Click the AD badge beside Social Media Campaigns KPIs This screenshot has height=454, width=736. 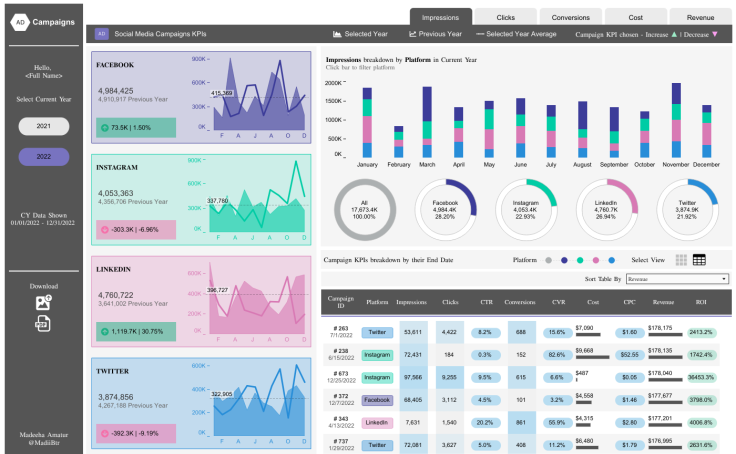(101, 34)
